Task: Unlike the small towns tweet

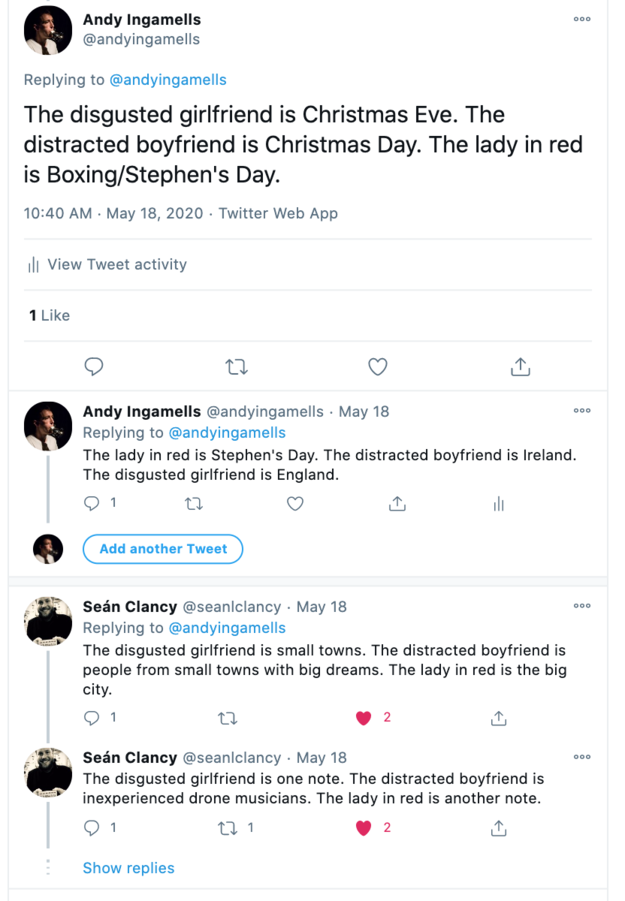Action: click(x=364, y=718)
